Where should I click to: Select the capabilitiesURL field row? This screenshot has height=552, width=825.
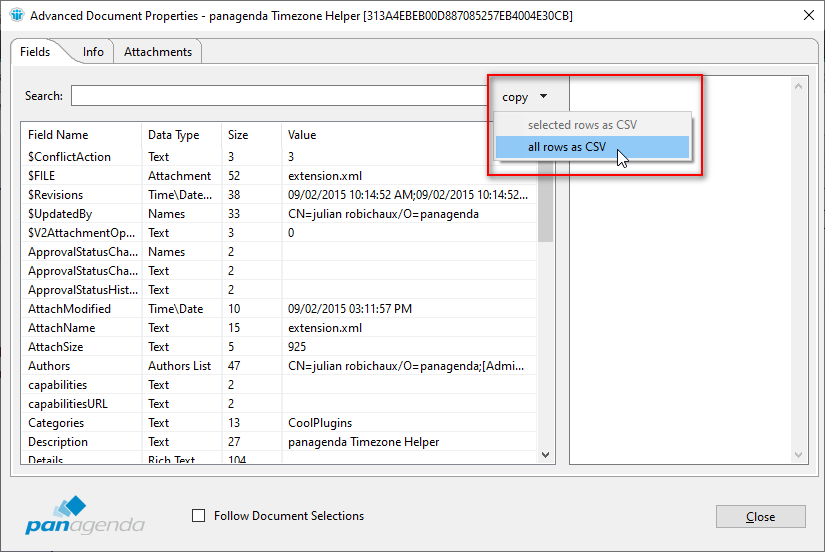pos(279,404)
